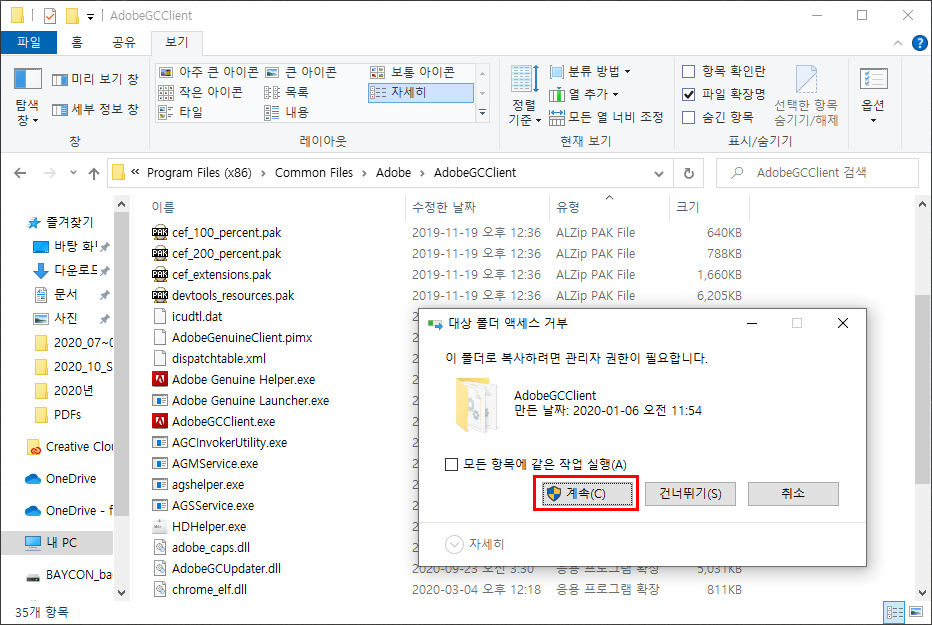Select the chrome_elf.dll file
932x625 pixels.
coord(209,590)
